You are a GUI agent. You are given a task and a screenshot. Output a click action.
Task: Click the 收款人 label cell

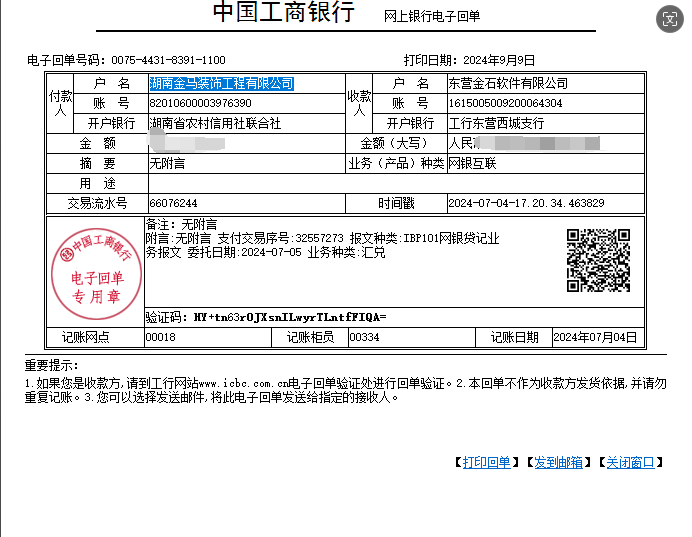point(359,103)
